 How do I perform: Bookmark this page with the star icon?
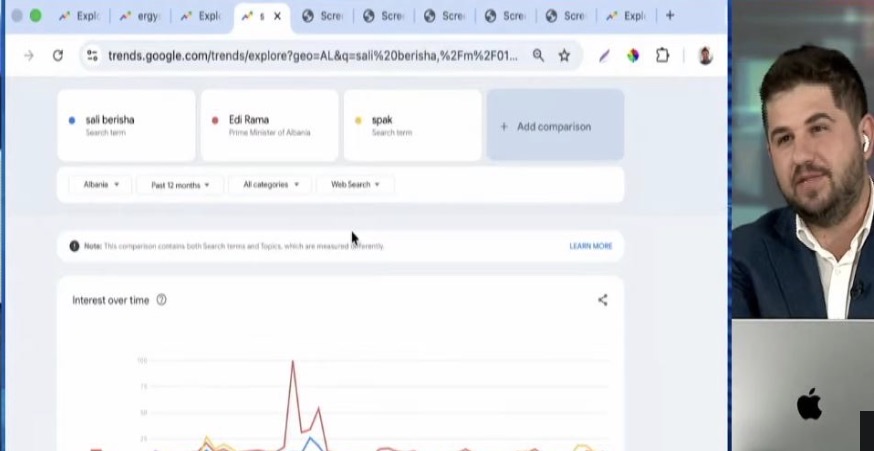(x=564, y=56)
